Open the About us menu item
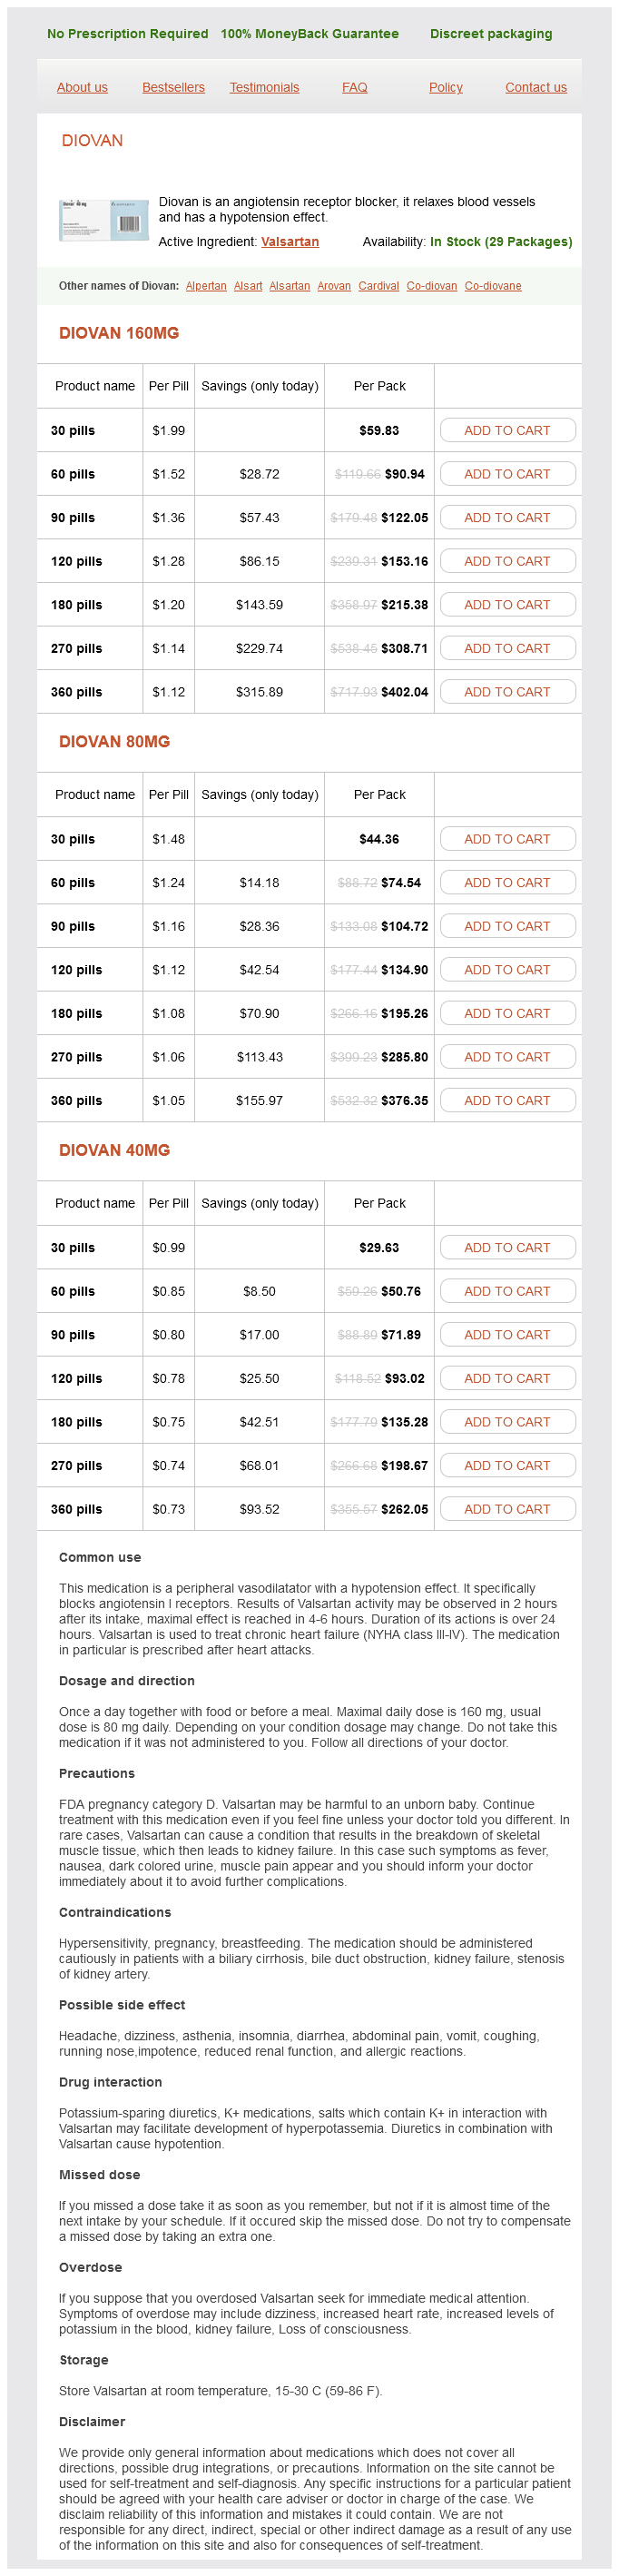 tap(82, 88)
